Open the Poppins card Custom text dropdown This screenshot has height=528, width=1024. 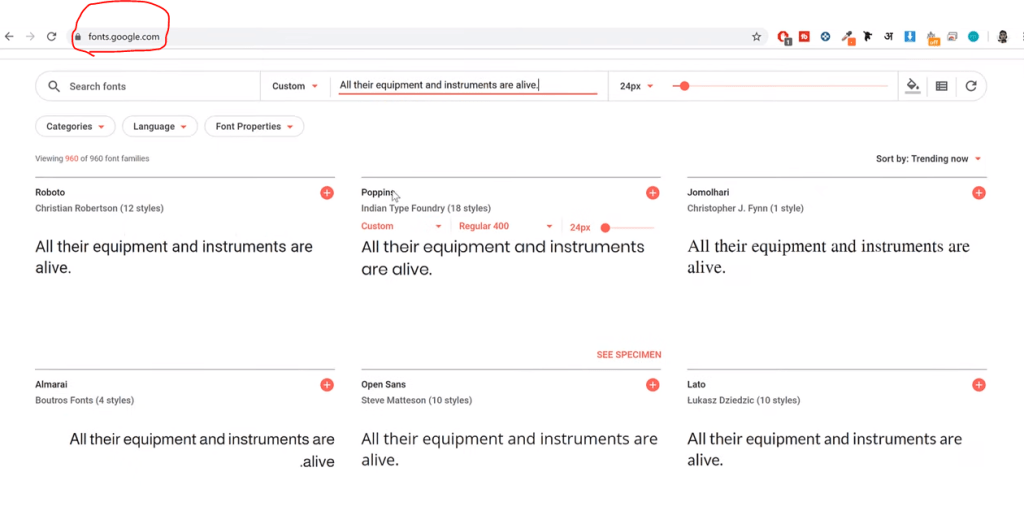click(402, 227)
